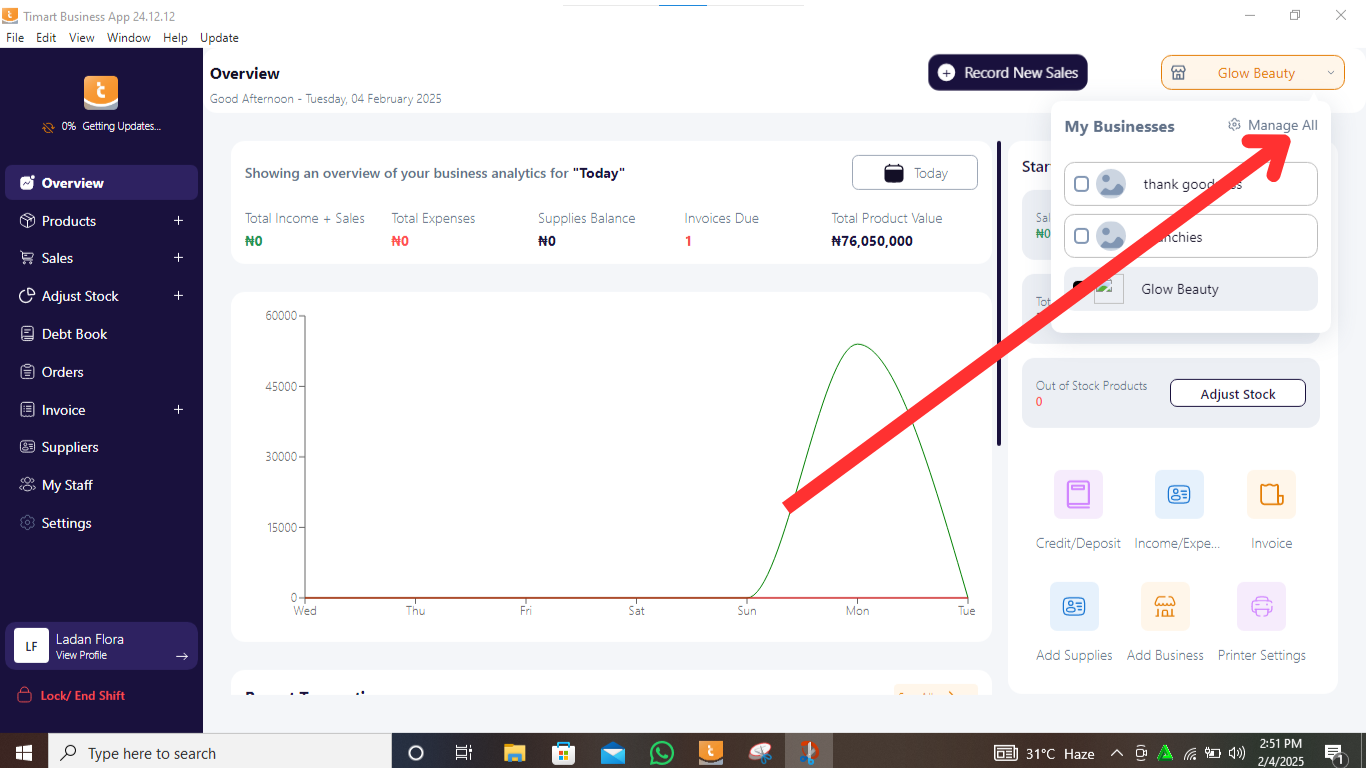Image resolution: width=1366 pixels, height=768 pixels.
Task: Click the Timart logo in the sidebar
Action: pos(101,92)
